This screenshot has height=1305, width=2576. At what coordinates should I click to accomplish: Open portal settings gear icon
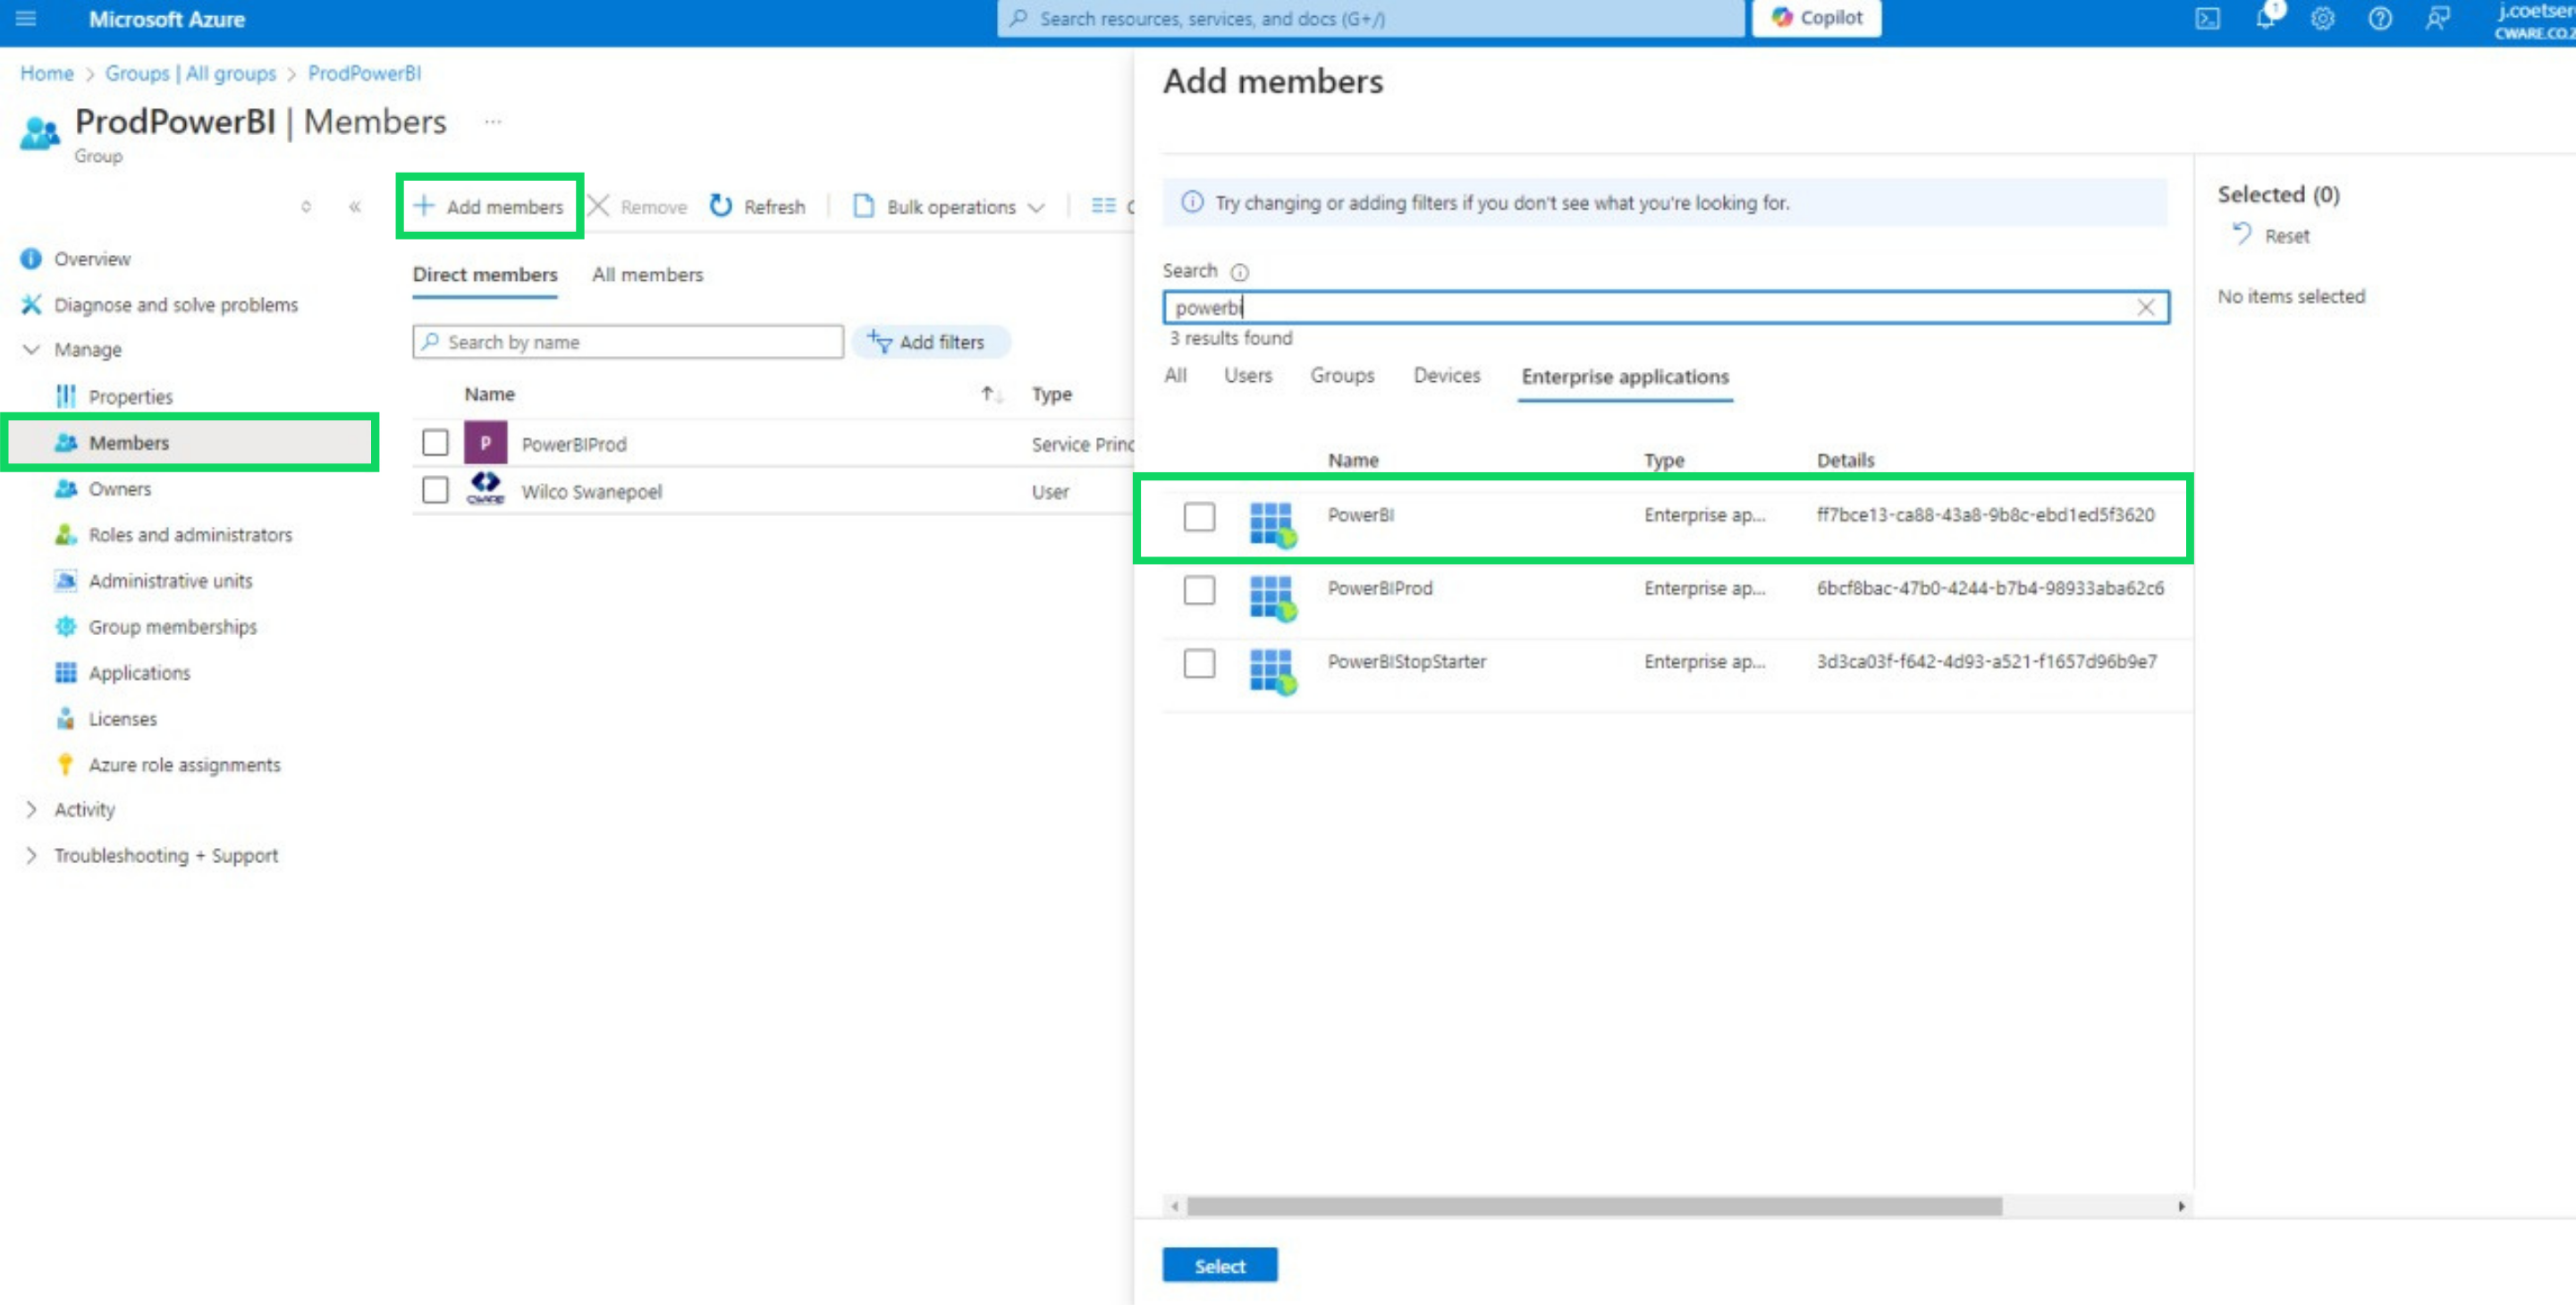[x=2322, y=19]
